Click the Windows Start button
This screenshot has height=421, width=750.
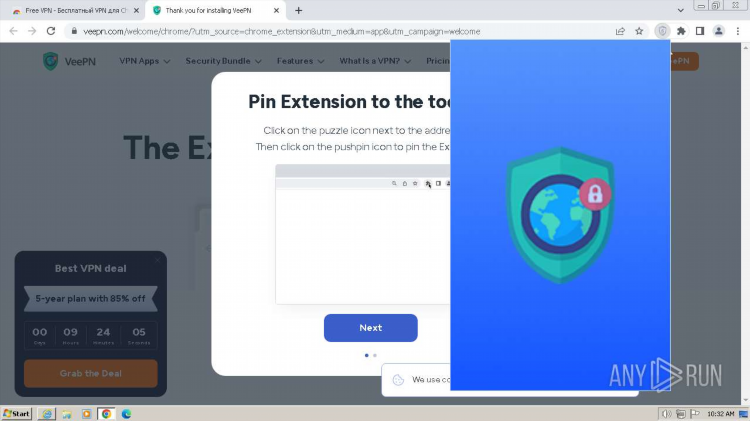pyautogui.click(x=17, y=414)
